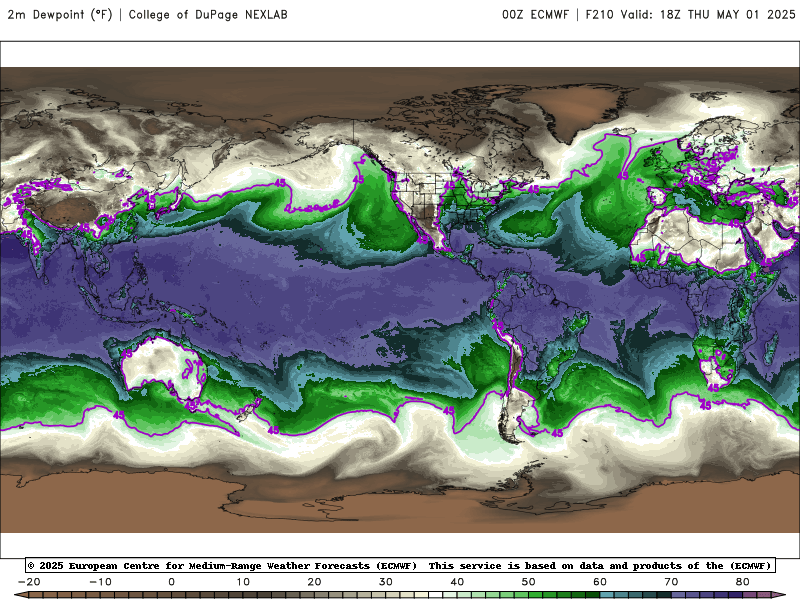Click the -10 legend scale value
Image resolution: width=800 pixels, height=600 pixels.
click(x=101, y=582)
